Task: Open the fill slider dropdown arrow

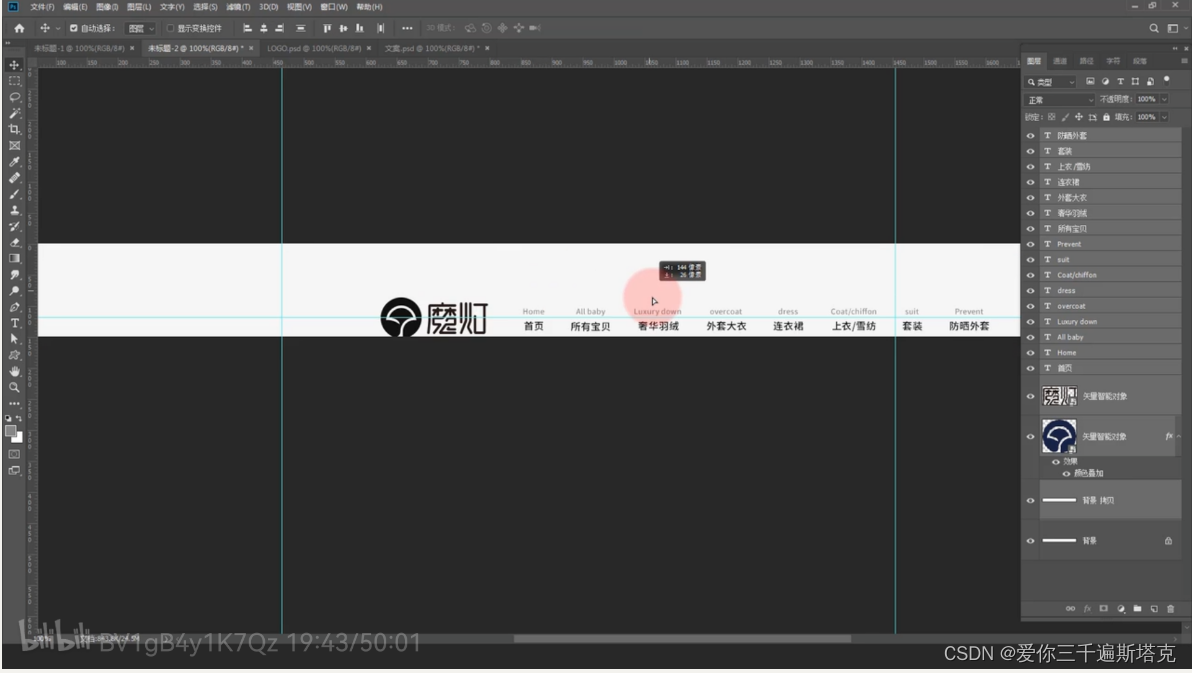Action: pos(1164,117)
